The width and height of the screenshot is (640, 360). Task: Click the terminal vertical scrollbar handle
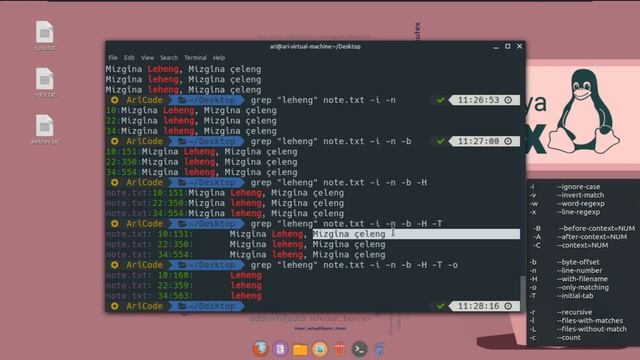coord(522,293)
